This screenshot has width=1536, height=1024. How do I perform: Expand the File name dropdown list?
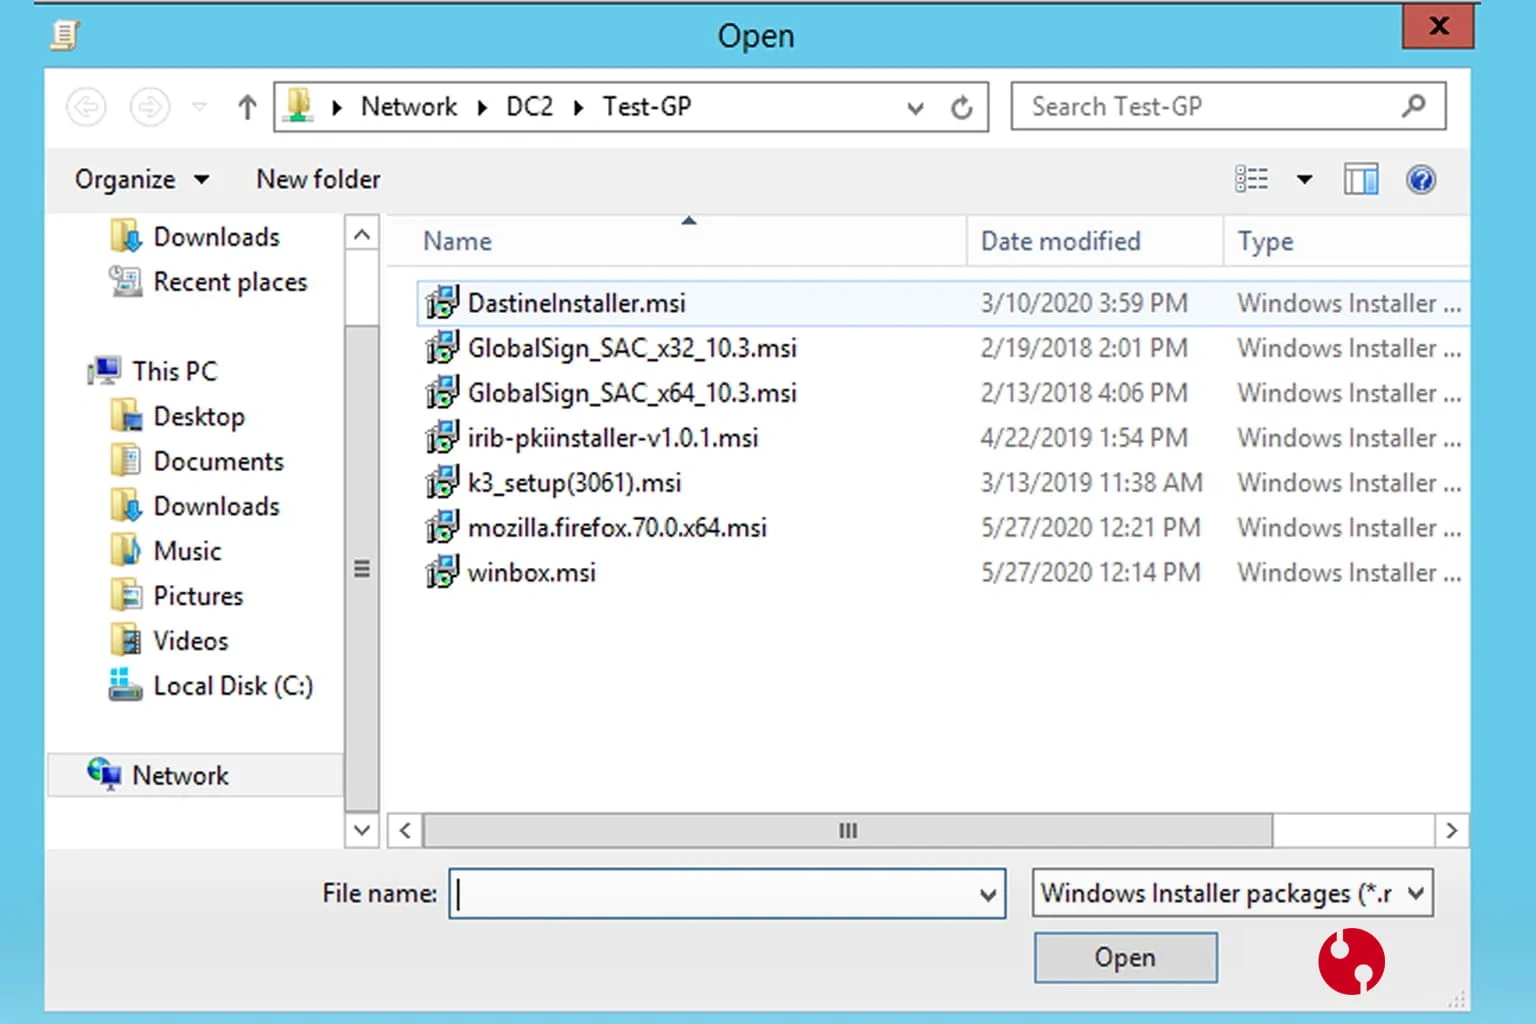988,894
